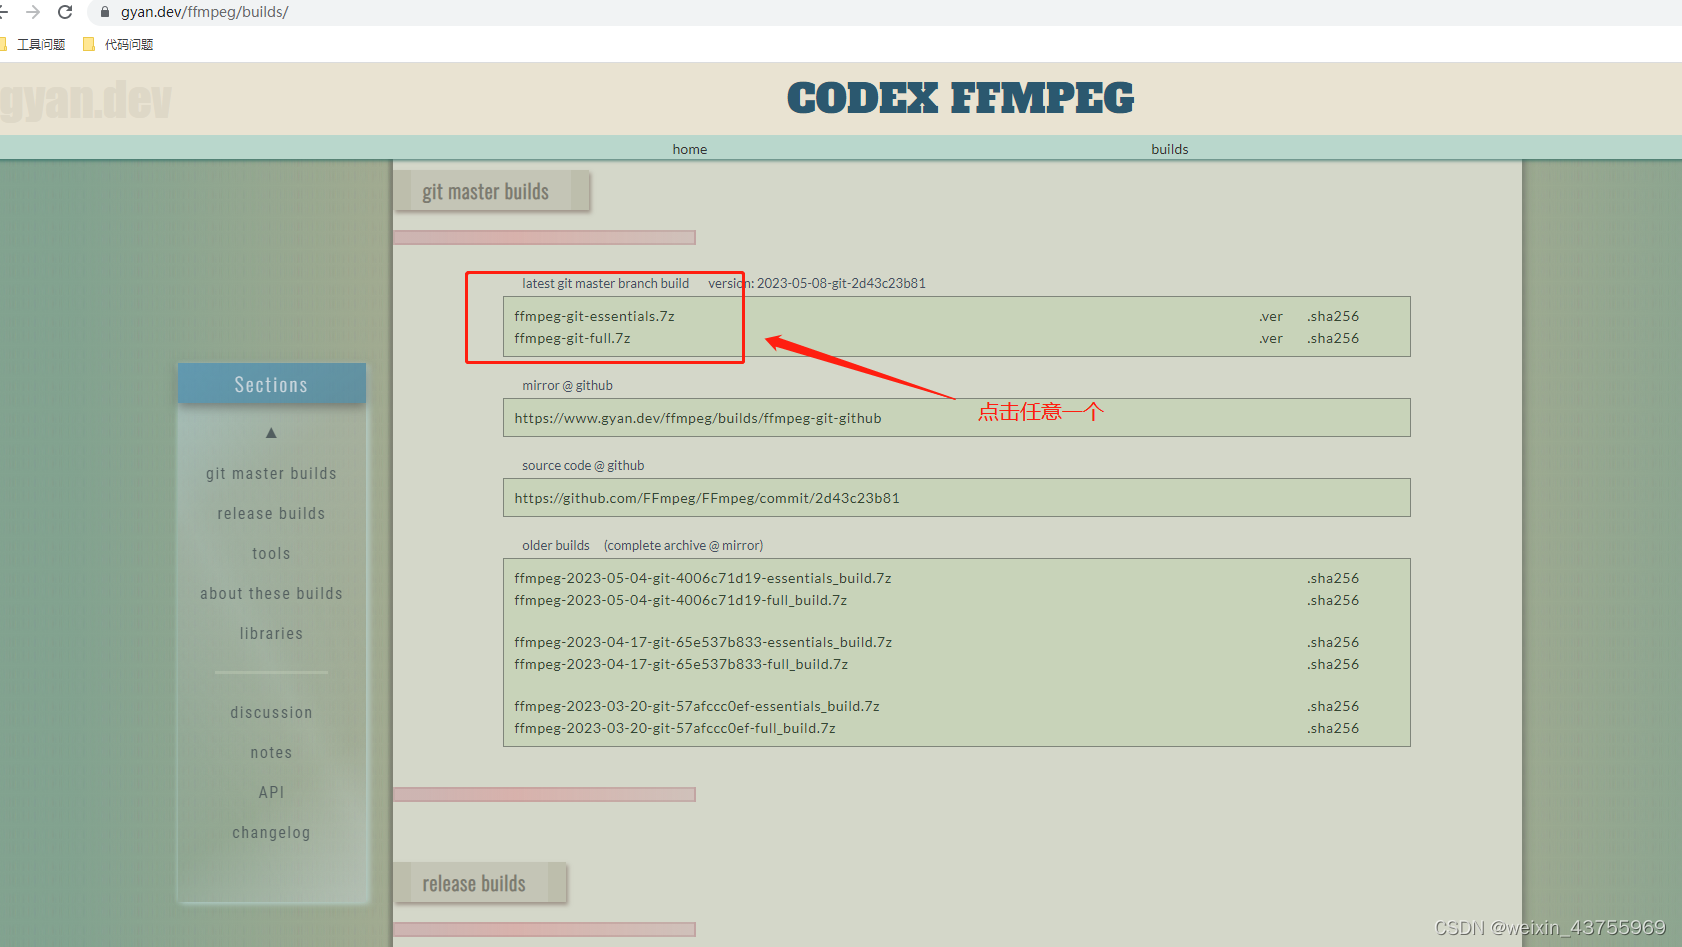Screen dimensions: 1682x947
Task: Open the 工具问题 bookmark folder
Action: (33, 44)
